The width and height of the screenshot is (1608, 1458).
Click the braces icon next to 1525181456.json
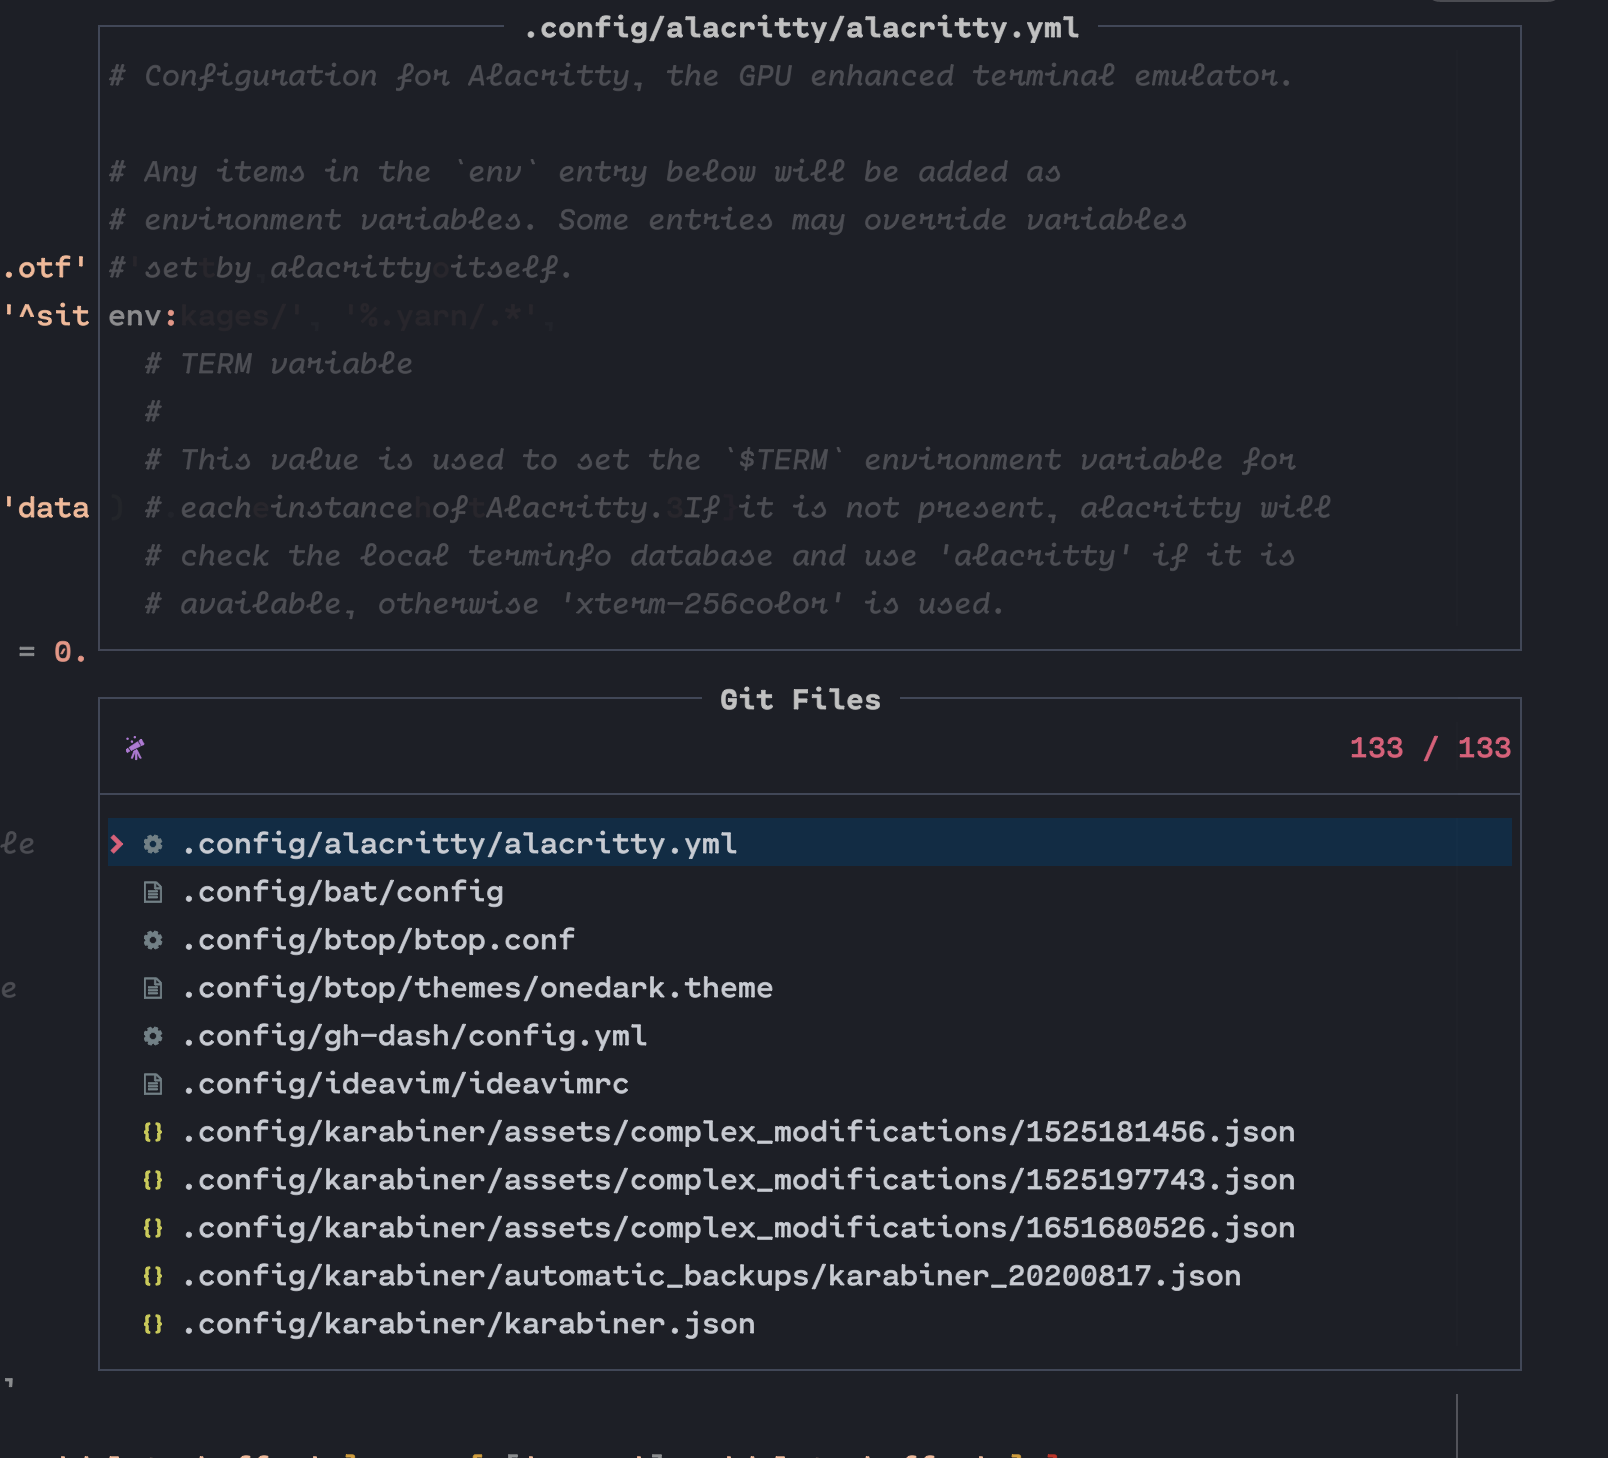point(151,1131)
